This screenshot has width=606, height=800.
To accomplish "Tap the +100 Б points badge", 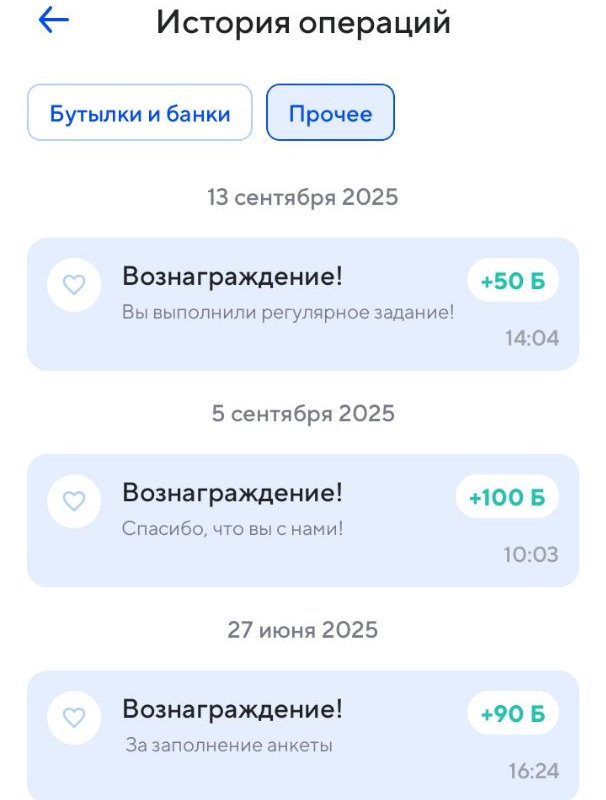I will pos(507,497).
